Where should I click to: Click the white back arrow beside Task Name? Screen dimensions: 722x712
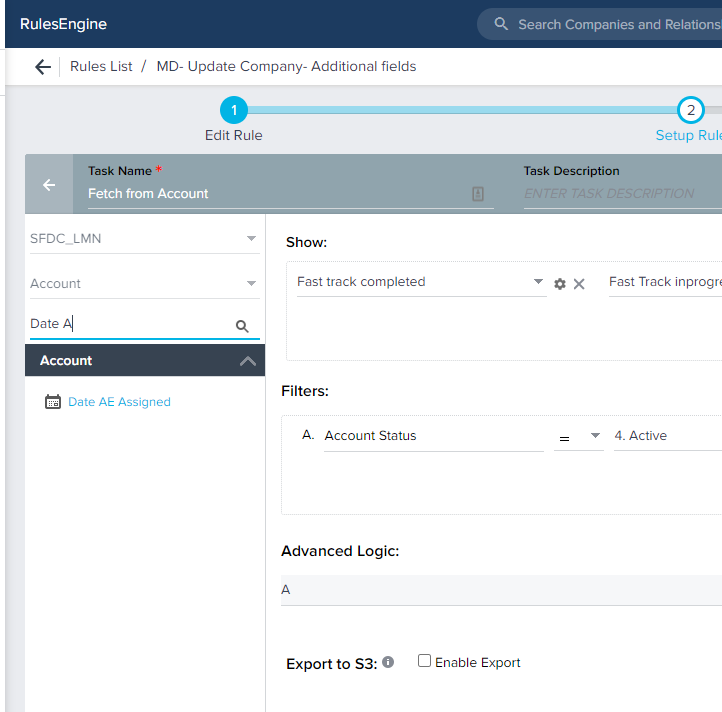pyautogui.click(x=49, y=185)
